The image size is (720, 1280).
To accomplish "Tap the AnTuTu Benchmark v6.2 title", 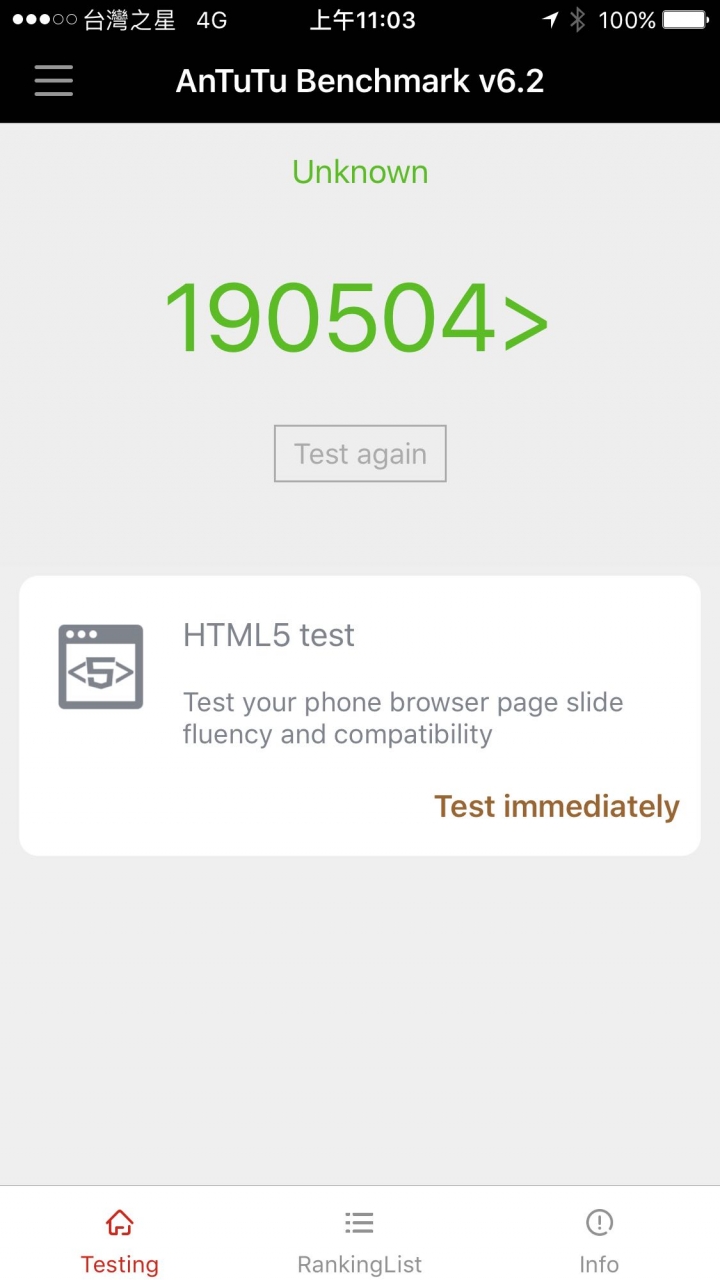I will pos(360,81).
